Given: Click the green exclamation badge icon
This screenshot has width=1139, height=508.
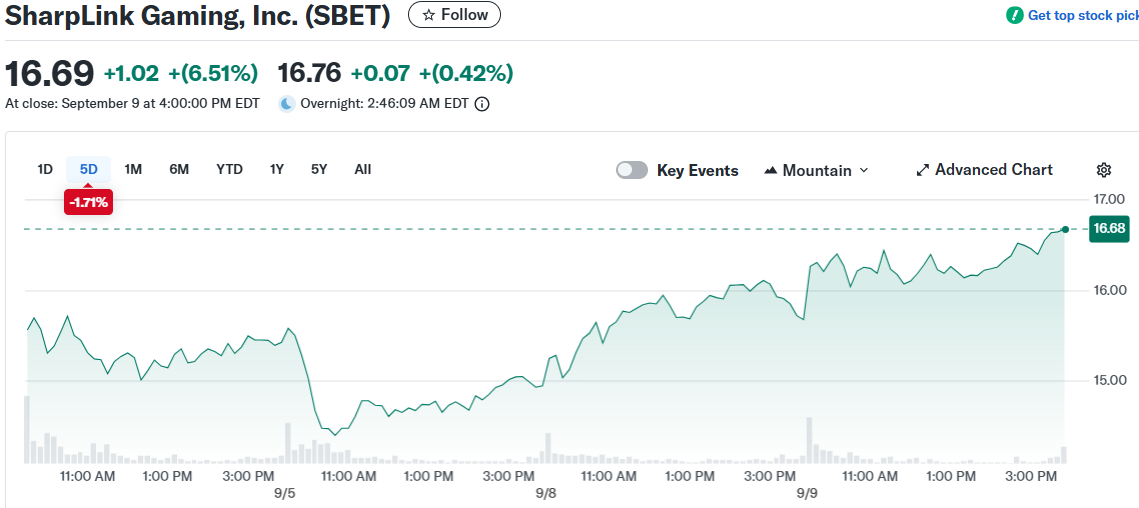Looking at the screenshot, I should click(x=1015, y=15).
